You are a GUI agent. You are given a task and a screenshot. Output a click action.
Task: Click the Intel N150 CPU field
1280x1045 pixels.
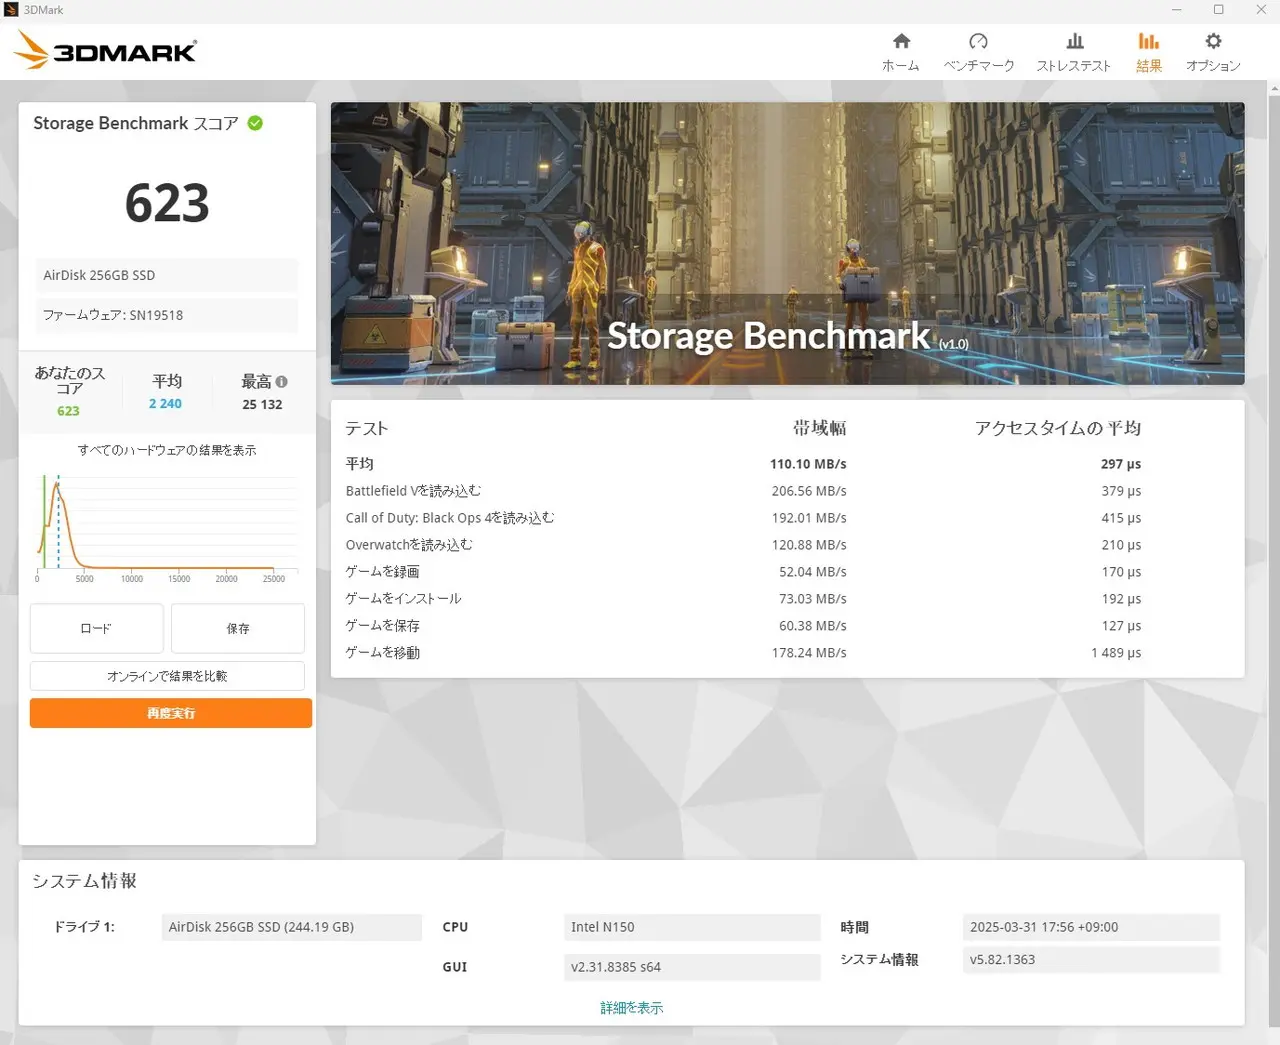[691, 927]
